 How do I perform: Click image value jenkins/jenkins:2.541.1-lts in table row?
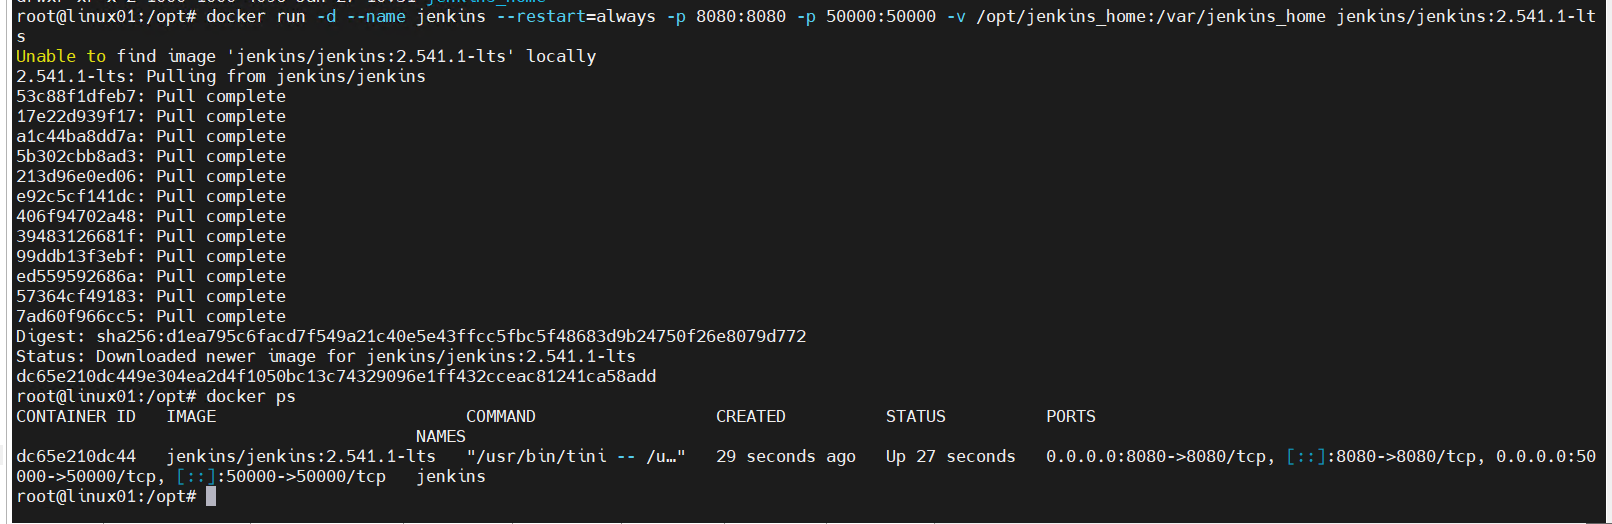(x=301, y=456)
